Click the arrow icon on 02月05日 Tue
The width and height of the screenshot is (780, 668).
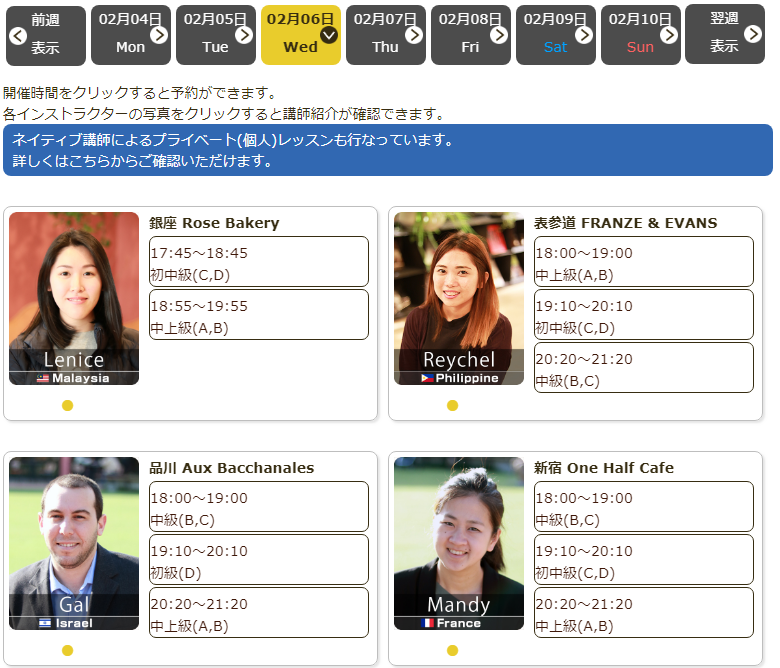pyautogui.click(x=244, y=36)
